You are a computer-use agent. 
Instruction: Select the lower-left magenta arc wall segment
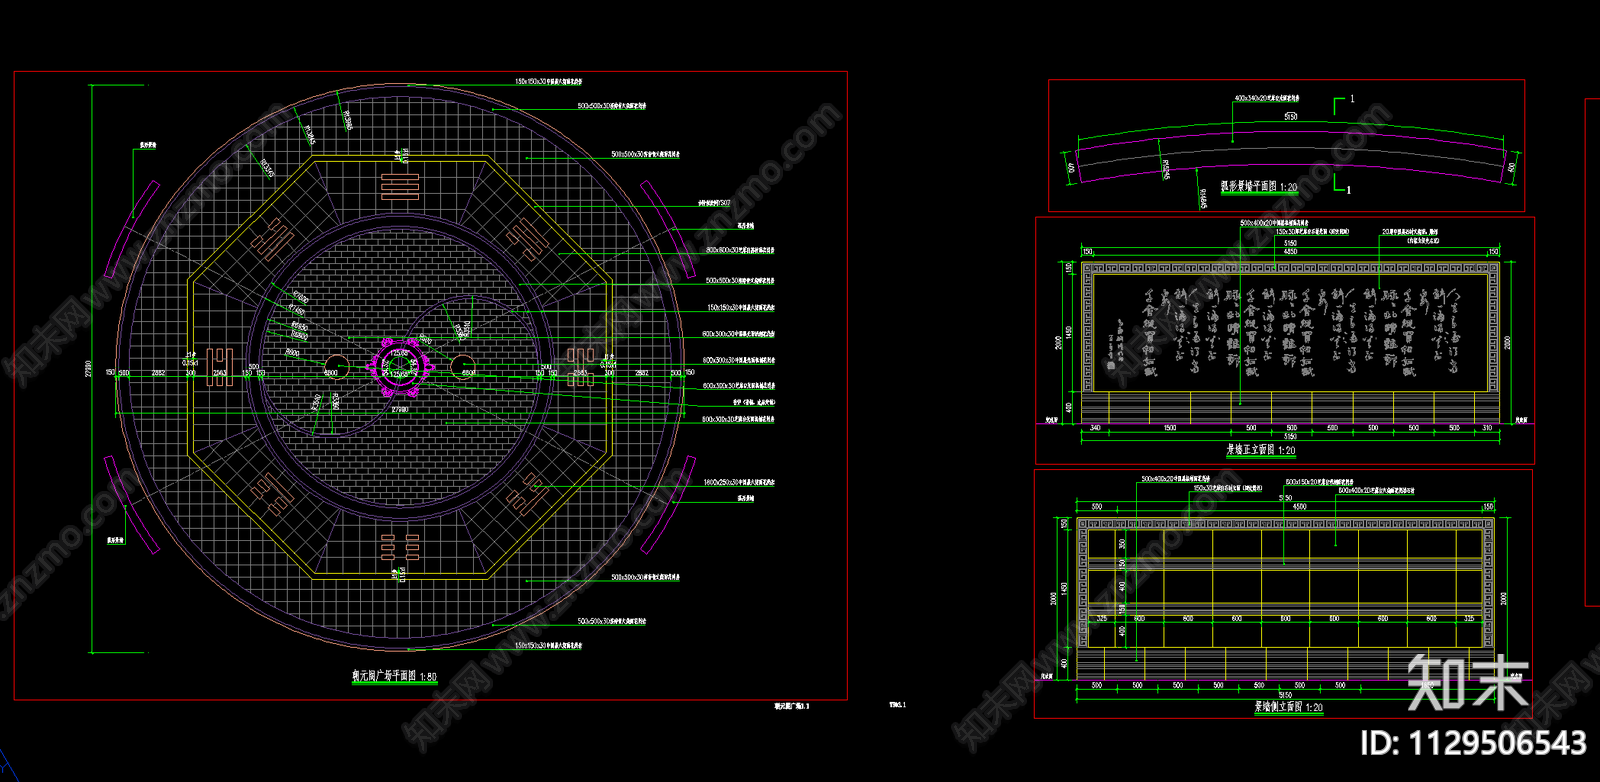click(x=131, y=507)
